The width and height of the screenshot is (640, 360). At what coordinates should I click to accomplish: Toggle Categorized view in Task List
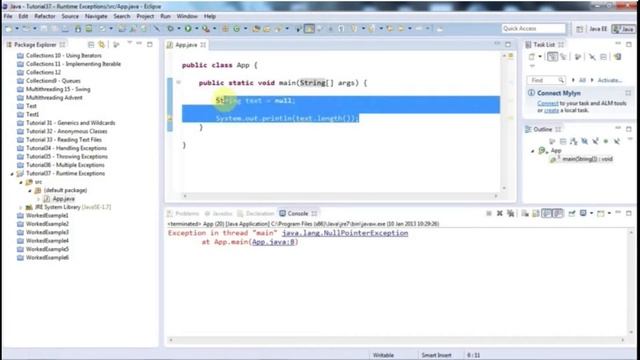[x=552, y=57]
